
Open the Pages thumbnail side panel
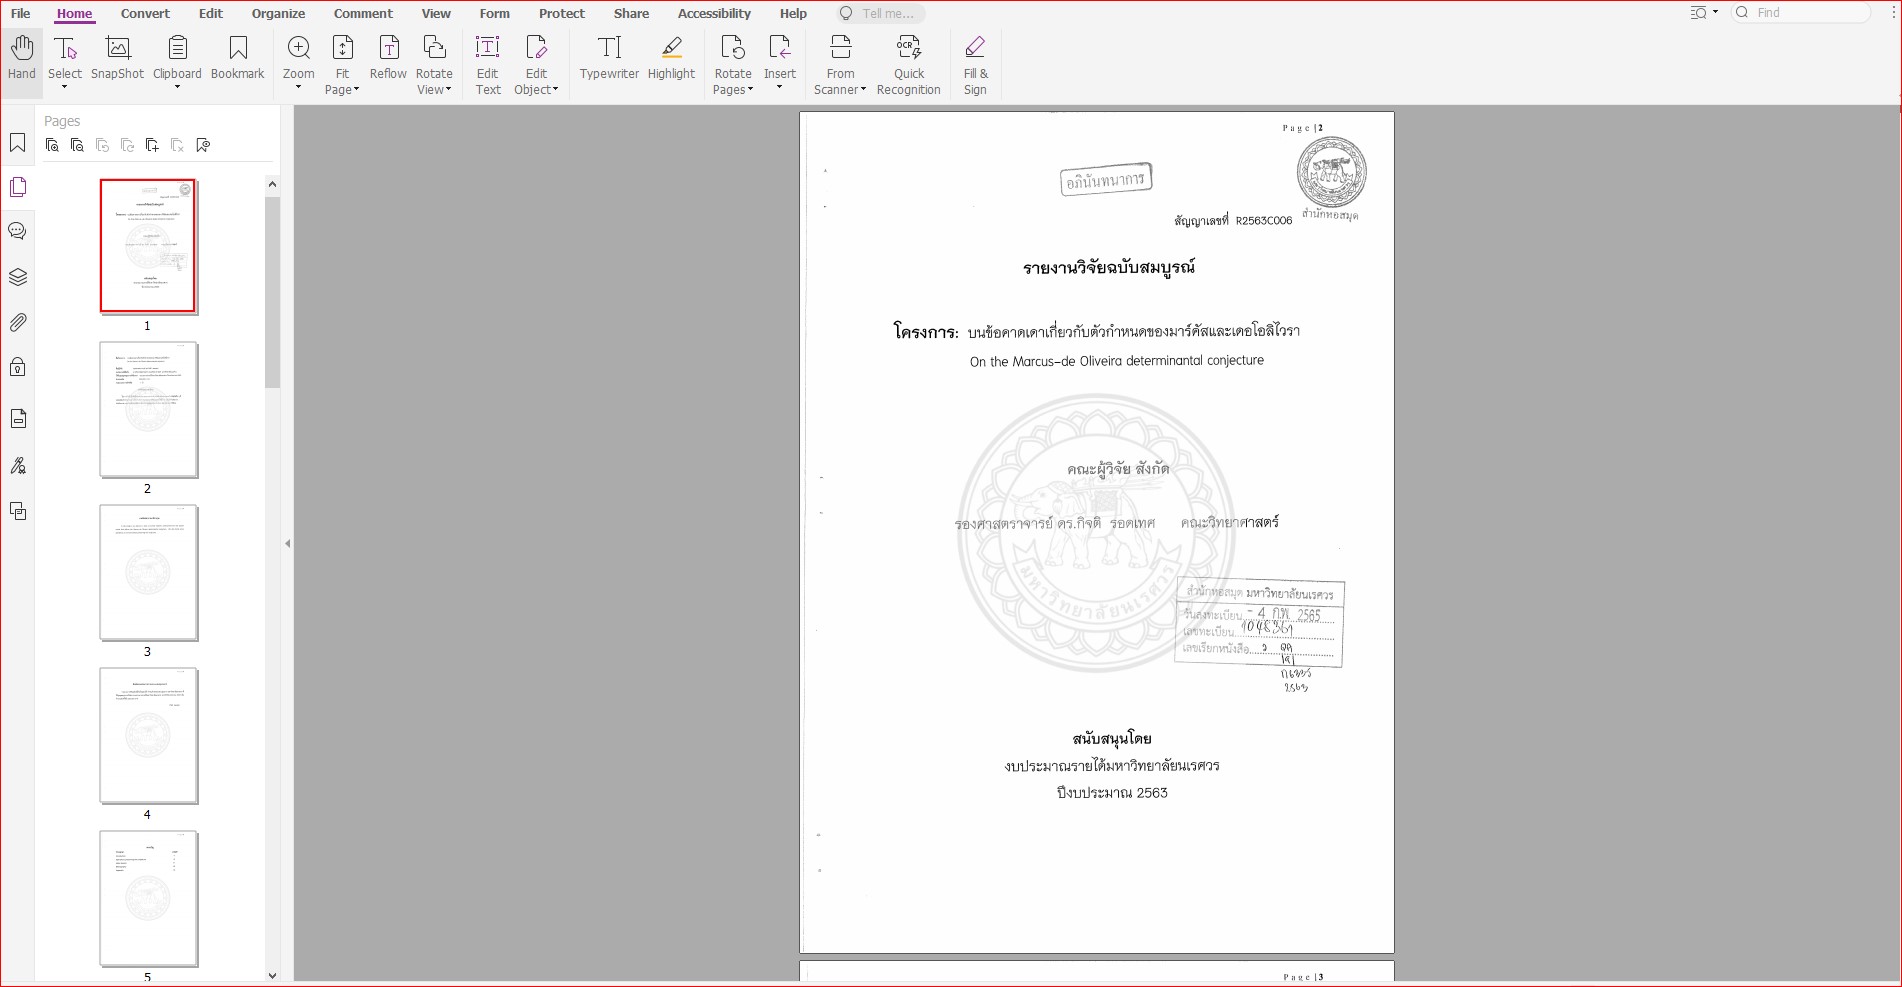18,187
